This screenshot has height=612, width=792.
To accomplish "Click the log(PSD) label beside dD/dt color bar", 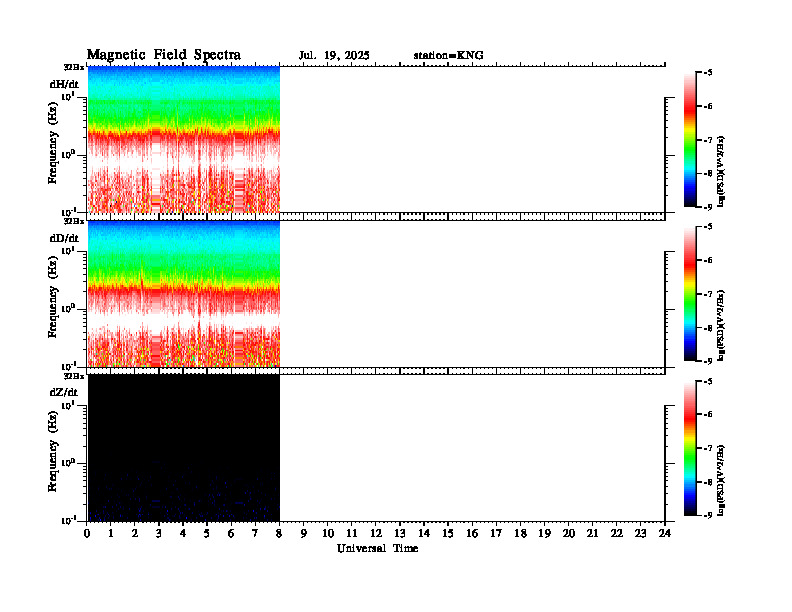I will (x=721, y=325).
